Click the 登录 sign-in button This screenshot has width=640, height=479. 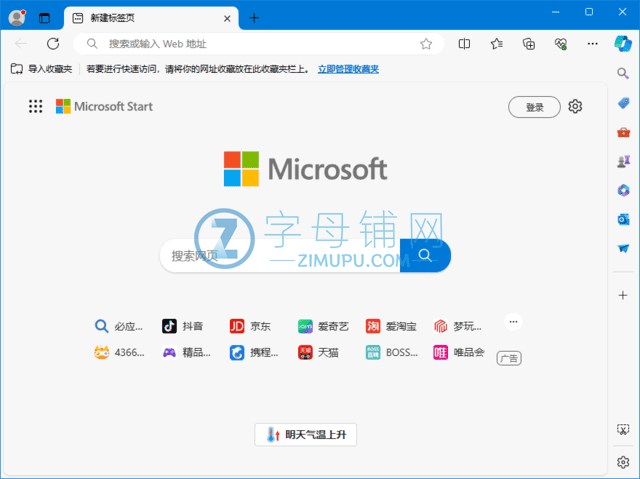(x=534, y=107)
